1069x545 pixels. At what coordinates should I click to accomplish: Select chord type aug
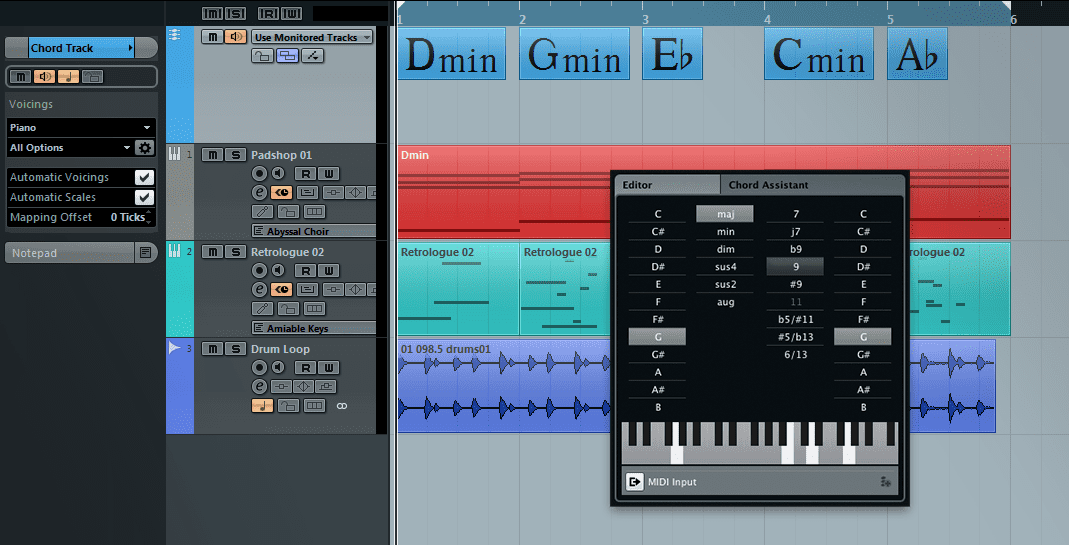tap(725, 302)
